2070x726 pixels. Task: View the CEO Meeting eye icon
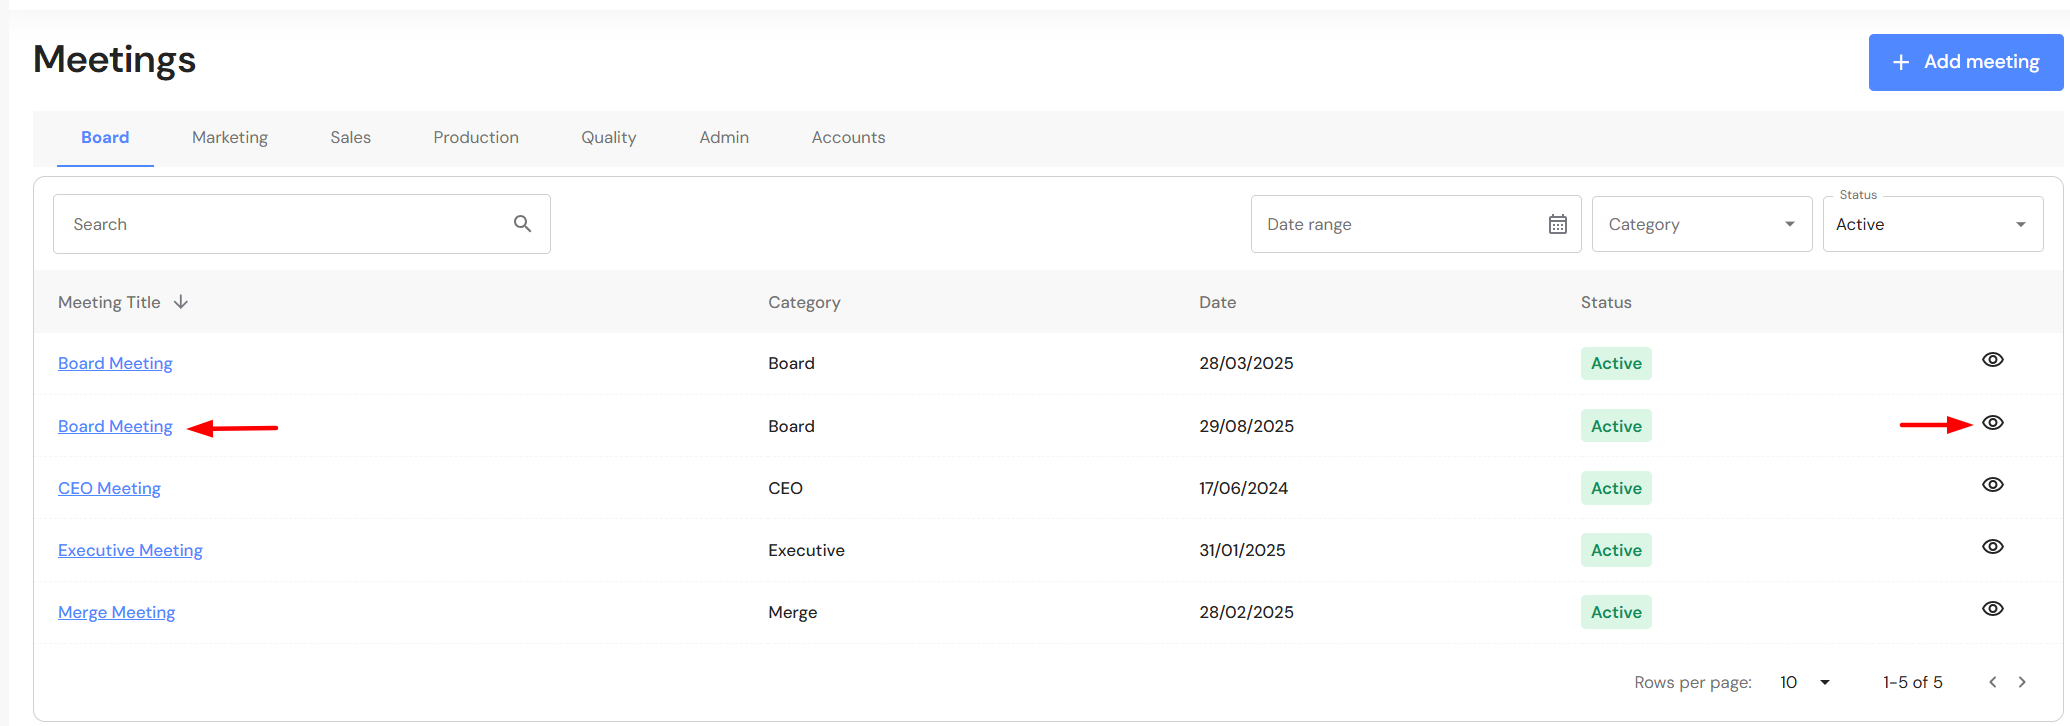point(1992,485)
